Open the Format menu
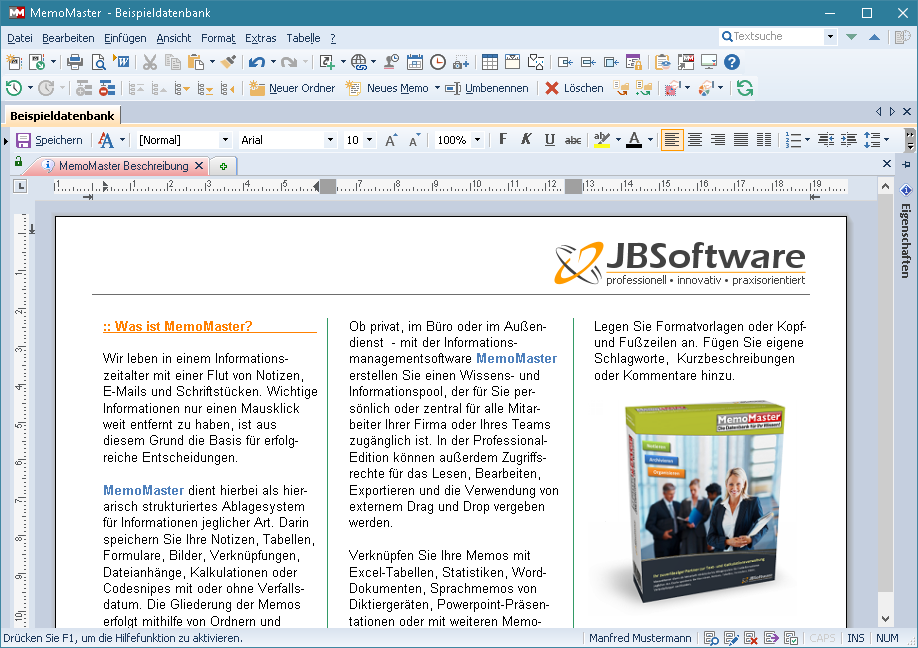Image resolution: width=918 pixels, height=648 pixels. pyautogui.click(x=218, y=38)
